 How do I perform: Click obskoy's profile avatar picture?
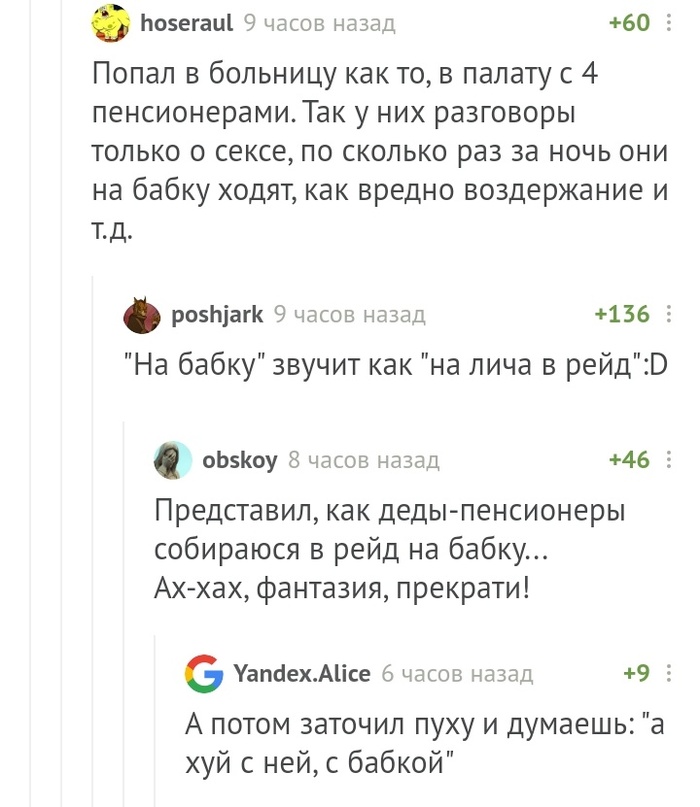[x=171, y=461]
